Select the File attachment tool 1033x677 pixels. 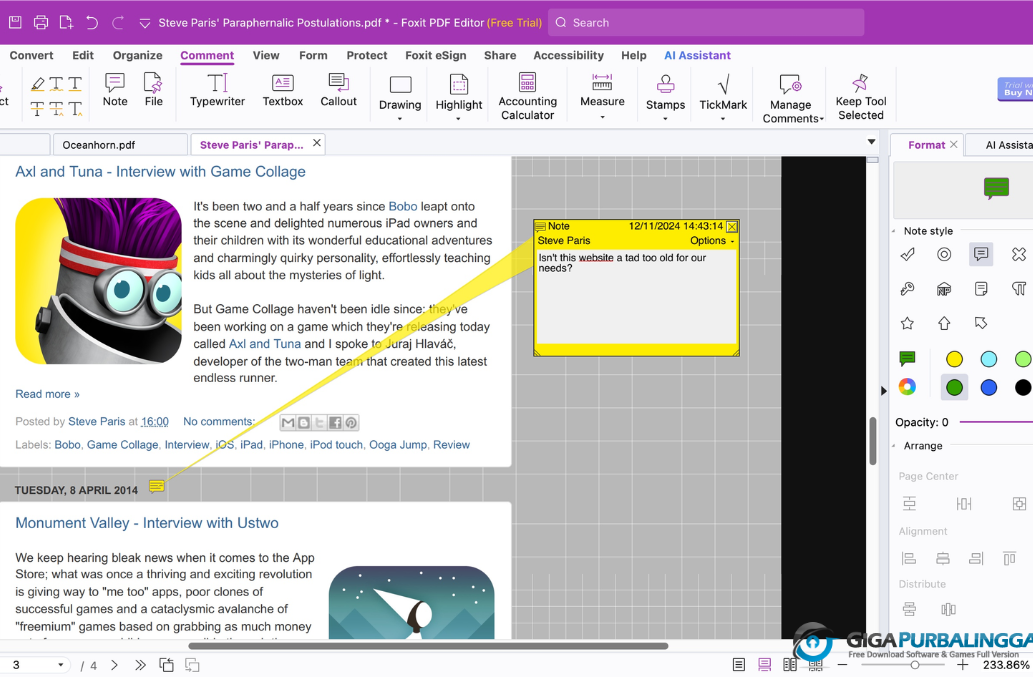pos(154,90)
